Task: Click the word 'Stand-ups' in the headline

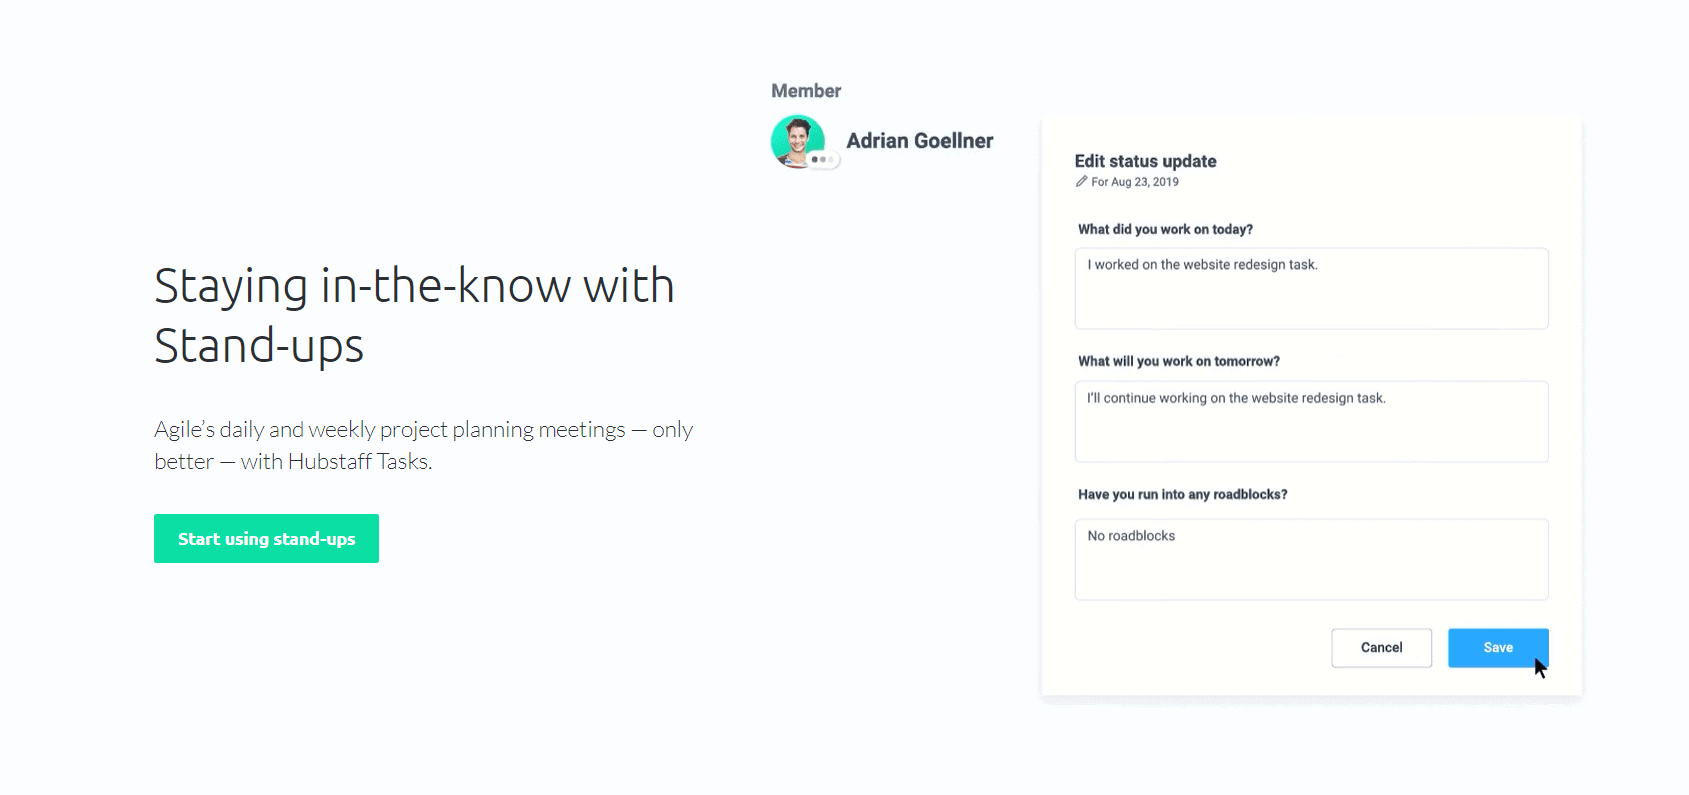Action: click(x=258, y=347)
